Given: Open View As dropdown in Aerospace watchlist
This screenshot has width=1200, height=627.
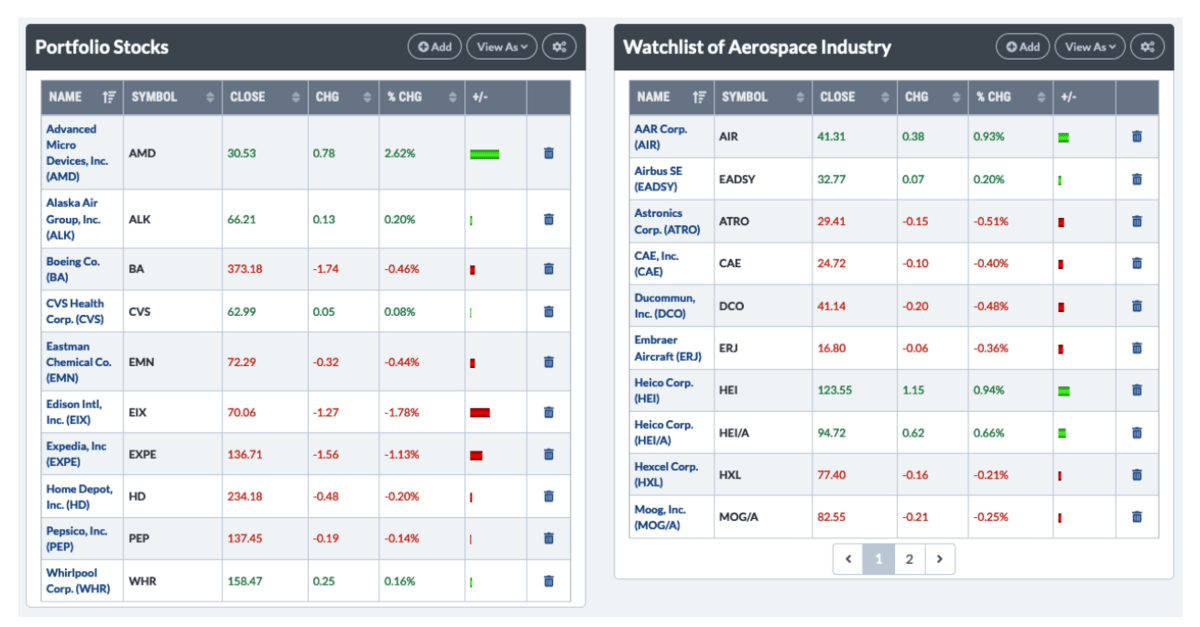Looking at the screenshot, I should pyautogui.click(x=1090, y=46).
